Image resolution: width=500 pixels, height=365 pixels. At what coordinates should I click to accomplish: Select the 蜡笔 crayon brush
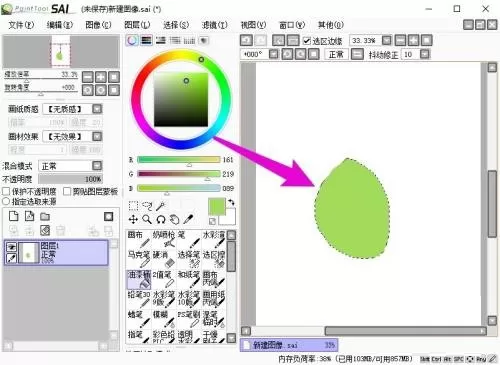tap(139, 319)
